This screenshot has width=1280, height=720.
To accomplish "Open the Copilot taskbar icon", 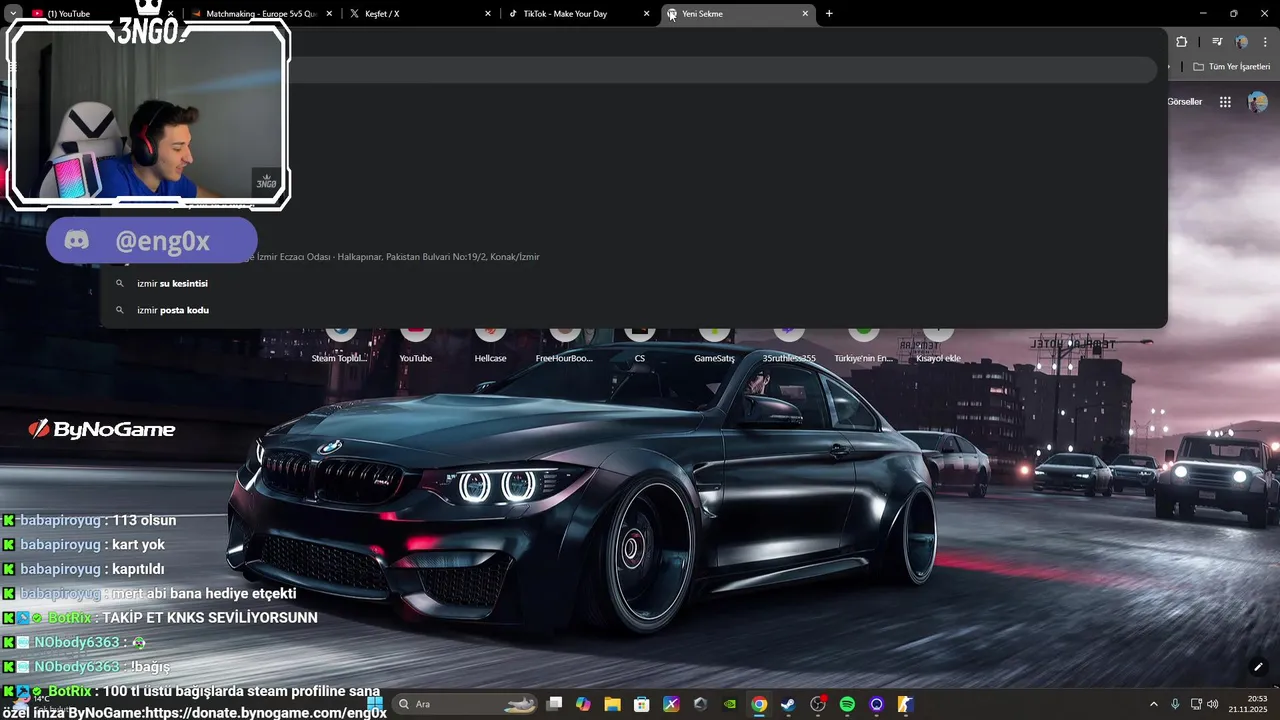I will click(x=584, y=704).
